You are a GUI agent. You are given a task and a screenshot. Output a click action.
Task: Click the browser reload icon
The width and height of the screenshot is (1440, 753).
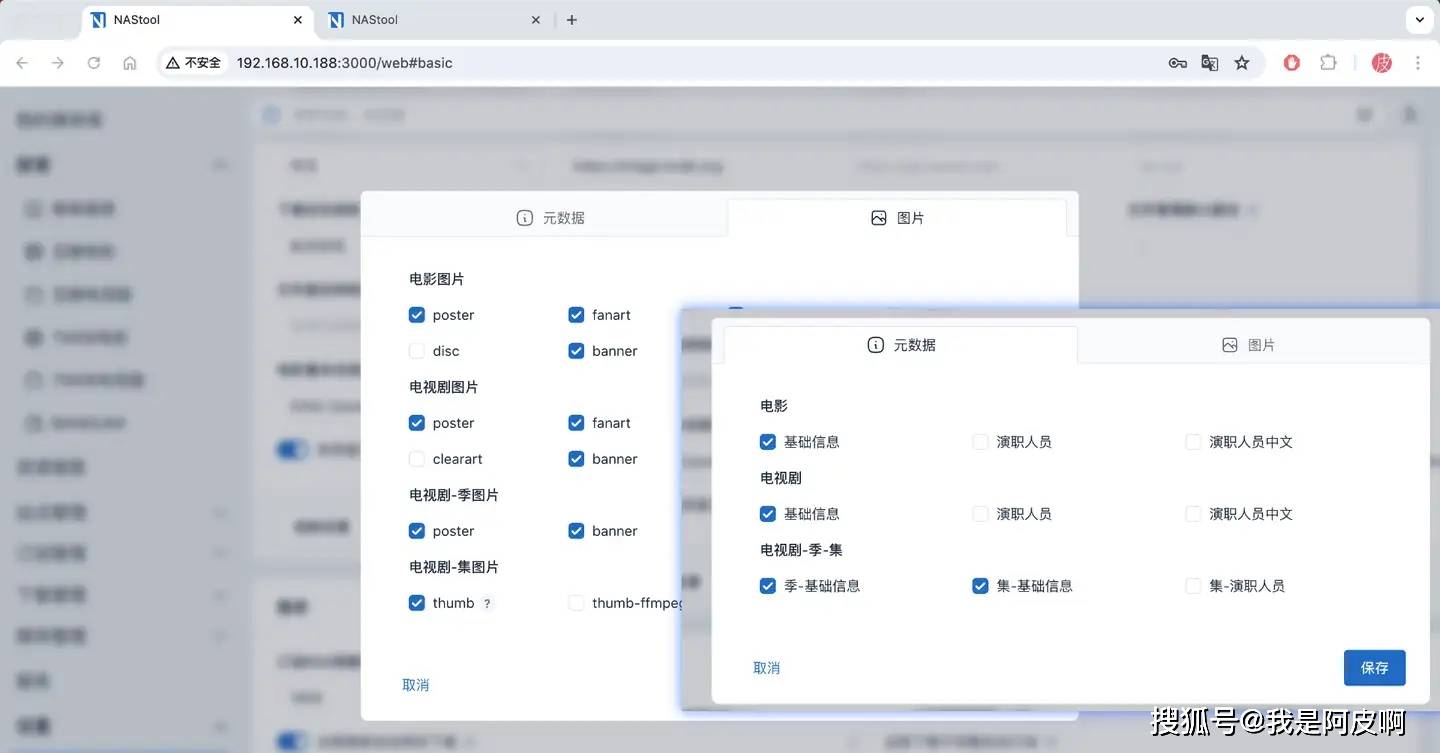pos(94,63)
